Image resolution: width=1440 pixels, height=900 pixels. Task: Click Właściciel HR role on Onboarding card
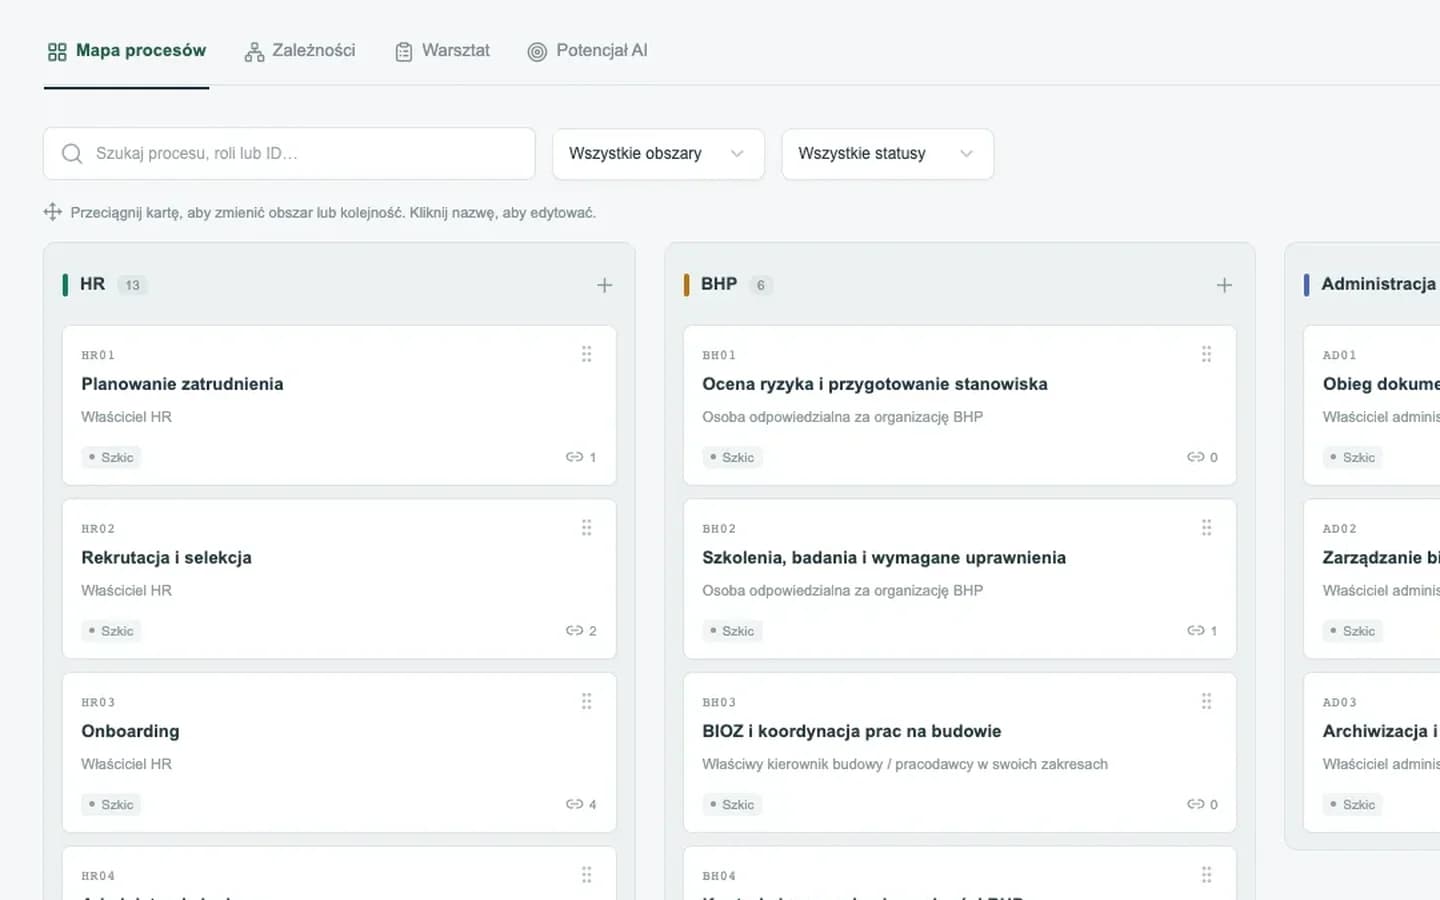click(x=126, y=764)
